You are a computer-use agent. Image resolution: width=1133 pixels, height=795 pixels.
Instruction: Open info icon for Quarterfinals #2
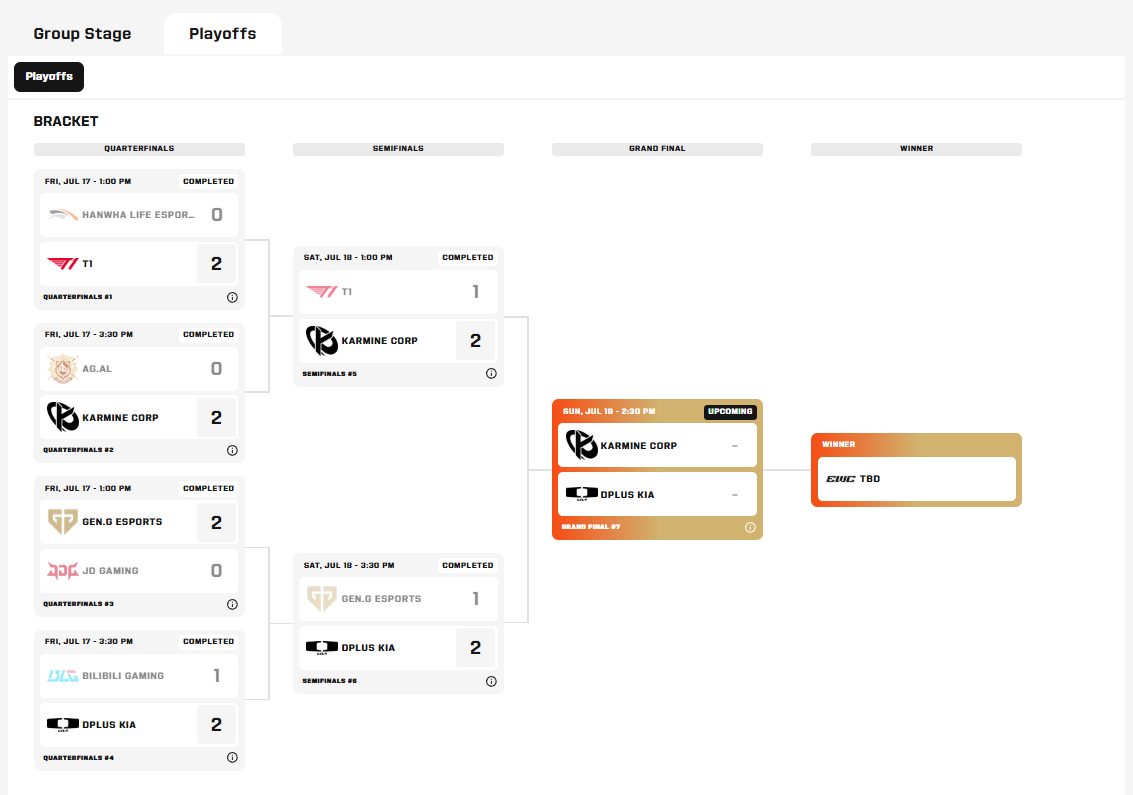pos(232,450)
